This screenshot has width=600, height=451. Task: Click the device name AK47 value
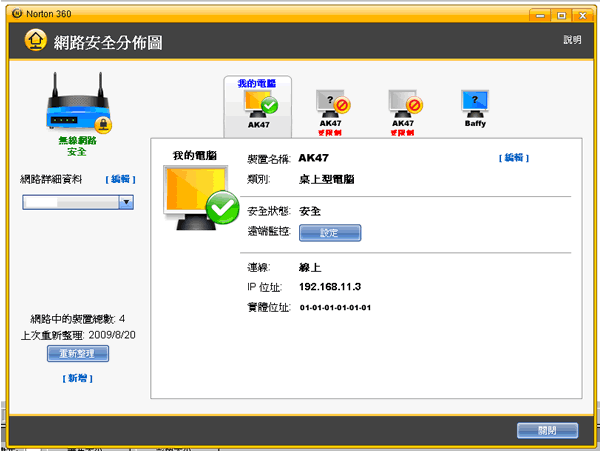[313, 158]
